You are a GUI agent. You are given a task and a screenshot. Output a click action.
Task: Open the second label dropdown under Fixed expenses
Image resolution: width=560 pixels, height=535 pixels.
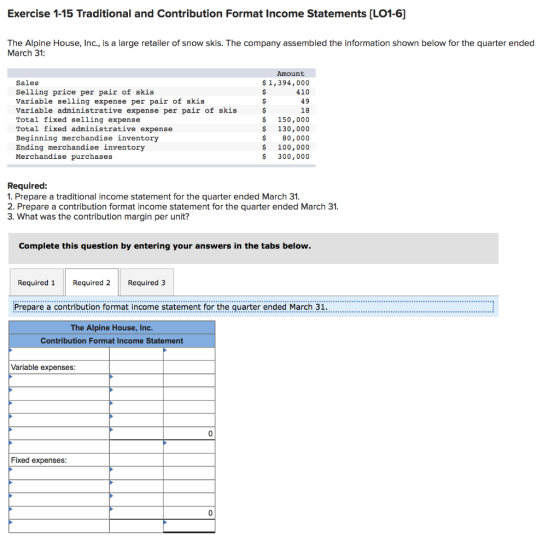click(59, 486)
